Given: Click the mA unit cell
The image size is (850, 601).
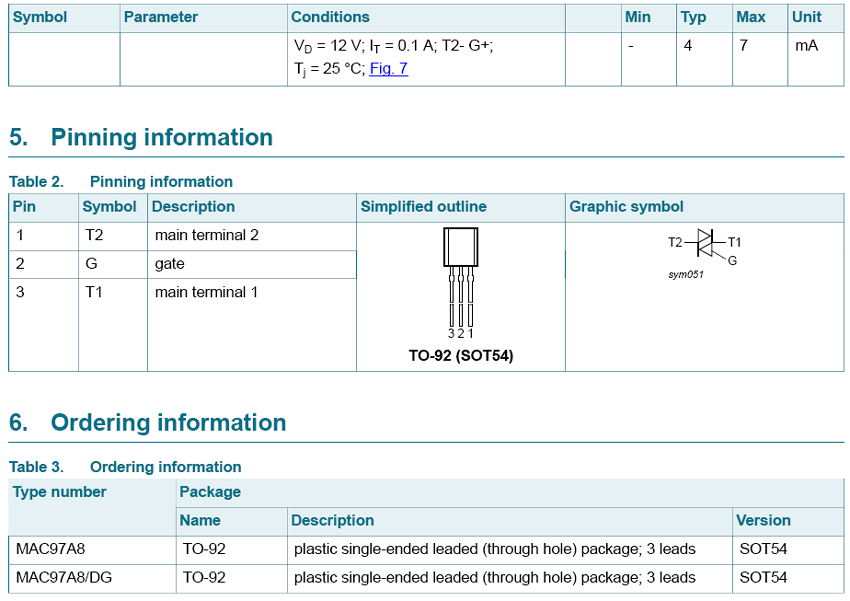Looking at the screenshot, I should pyautogui.click(x=806, y=45).
